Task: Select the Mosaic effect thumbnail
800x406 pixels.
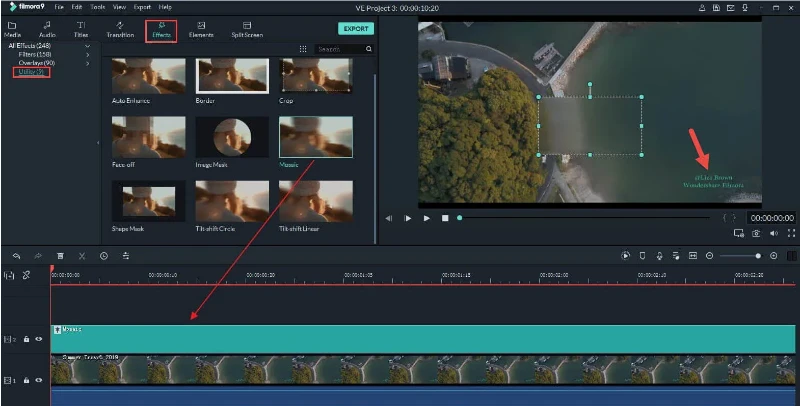Action: [316, 137]
